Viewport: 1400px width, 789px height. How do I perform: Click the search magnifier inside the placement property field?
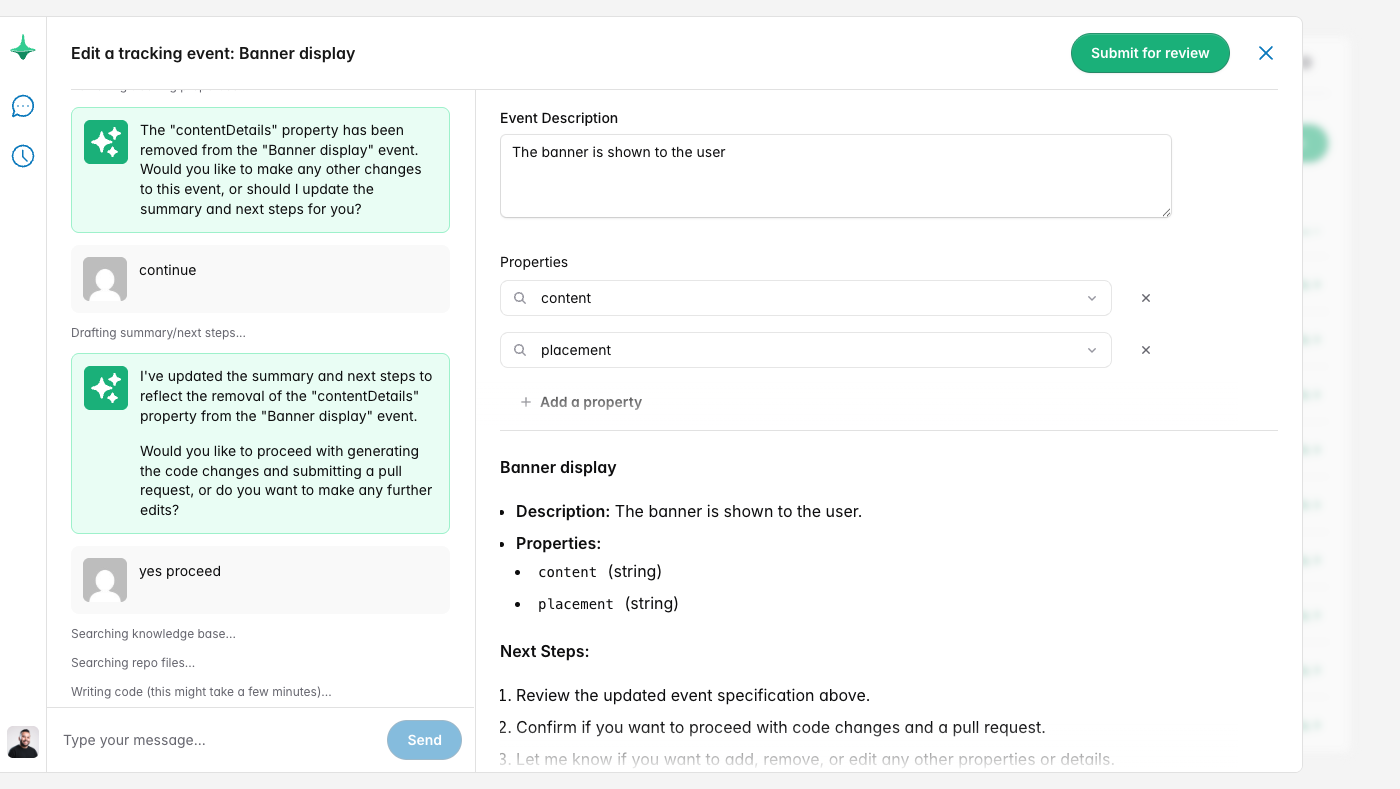[520, 350]
